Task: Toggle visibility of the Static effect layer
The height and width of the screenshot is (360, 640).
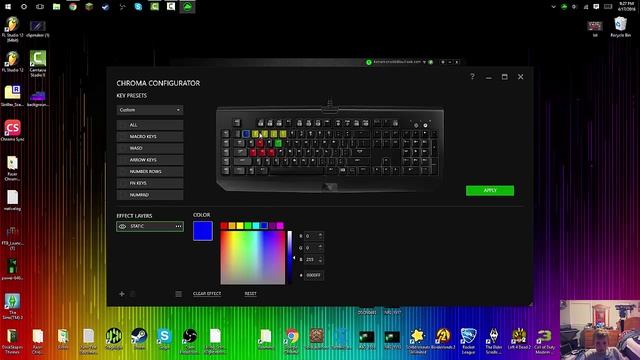Action: point(122,227)
